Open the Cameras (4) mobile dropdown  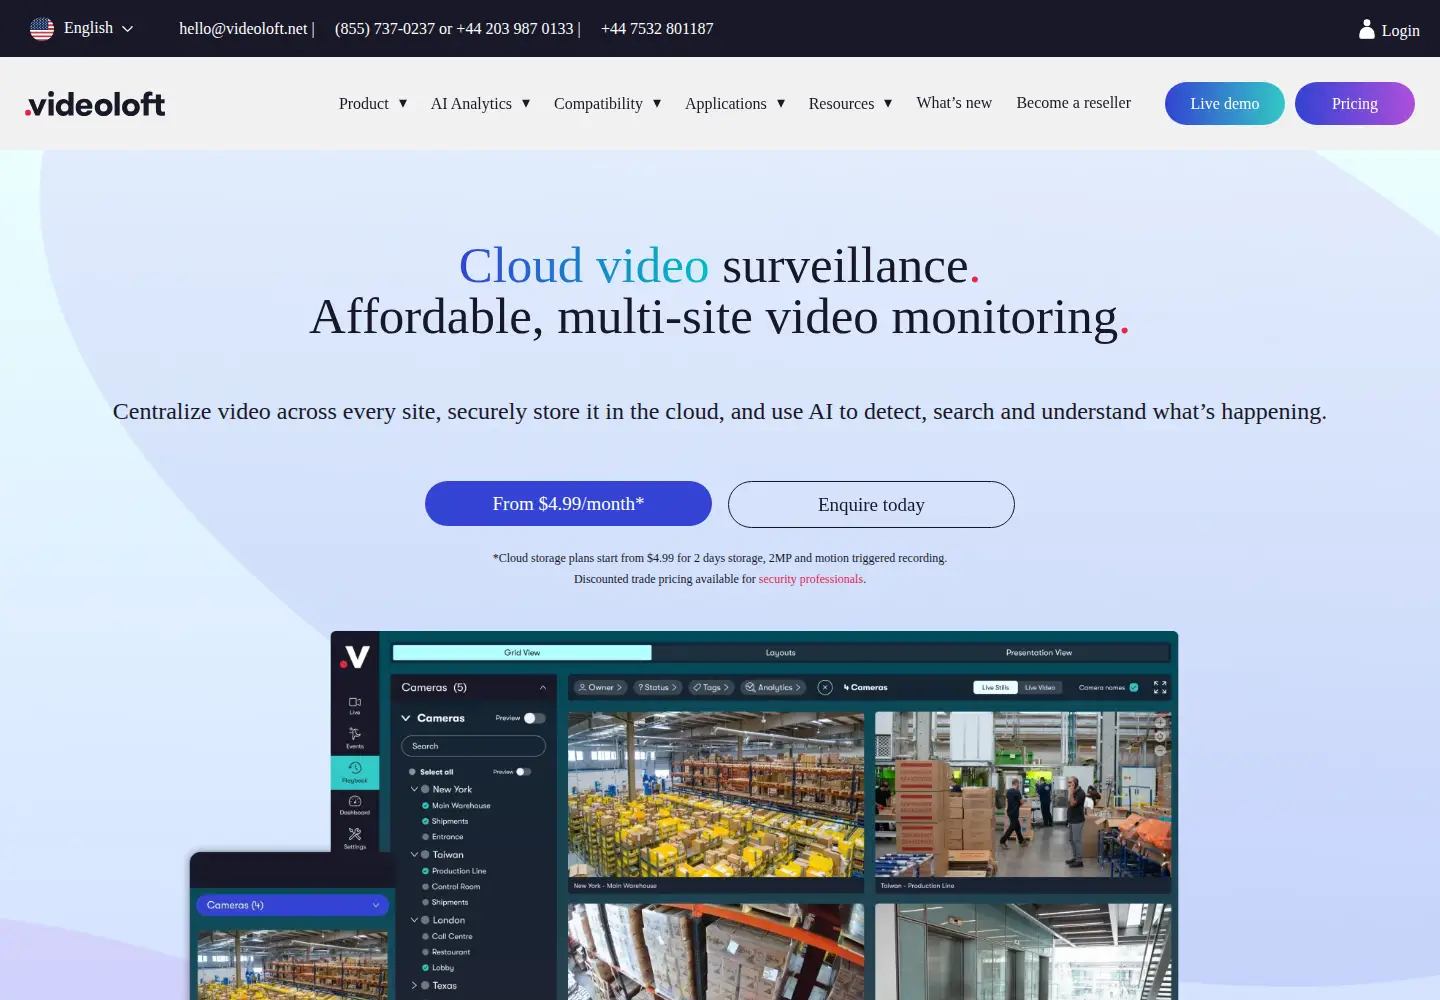pyautogui.click(x=292, y=905)
